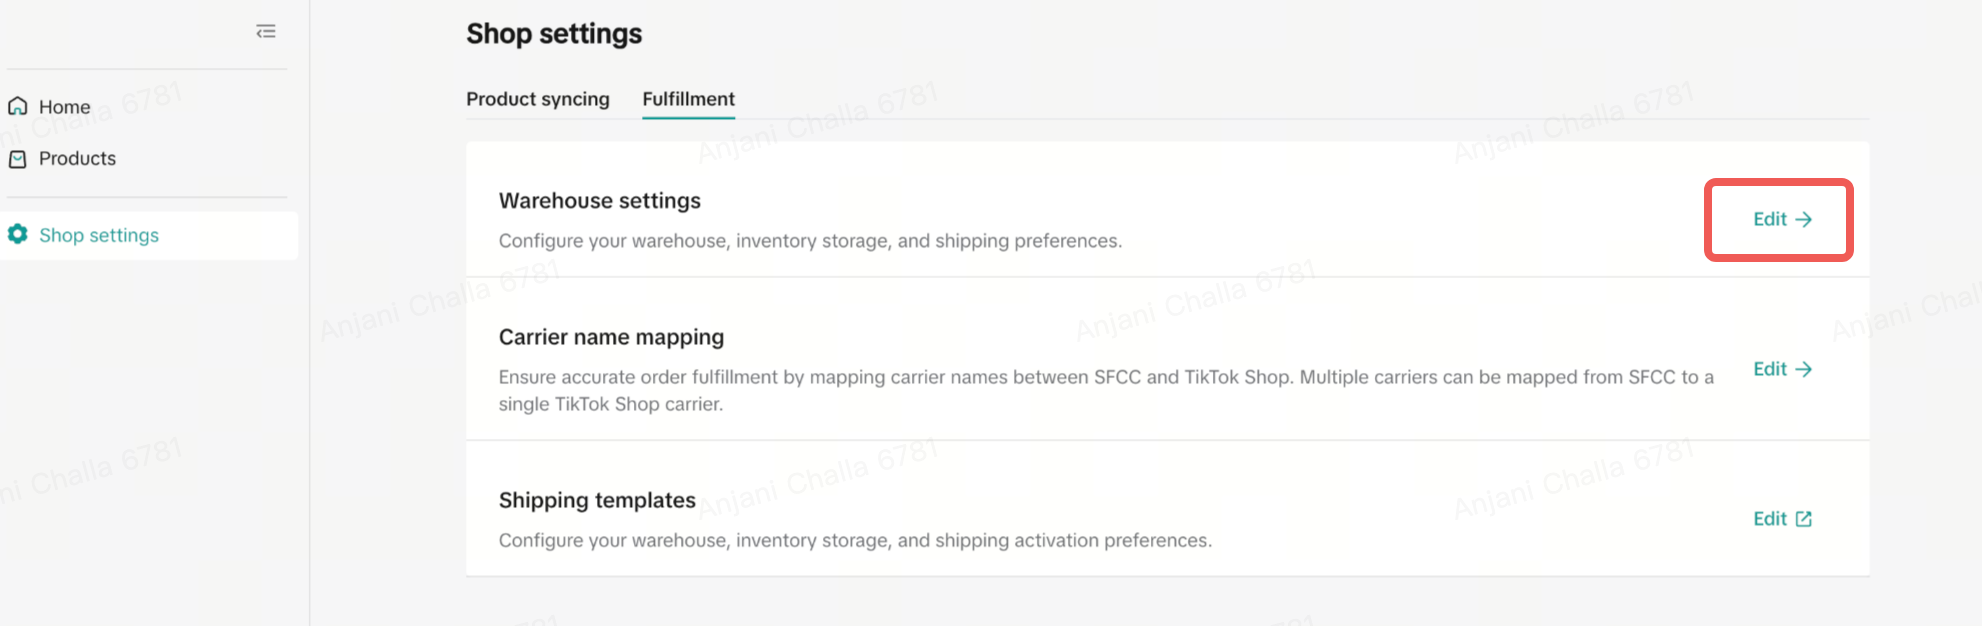This screenshot has height=626, width=1982.
Task: Collapse the sidebar using the menu-fold icon
Action: point(265,32)
